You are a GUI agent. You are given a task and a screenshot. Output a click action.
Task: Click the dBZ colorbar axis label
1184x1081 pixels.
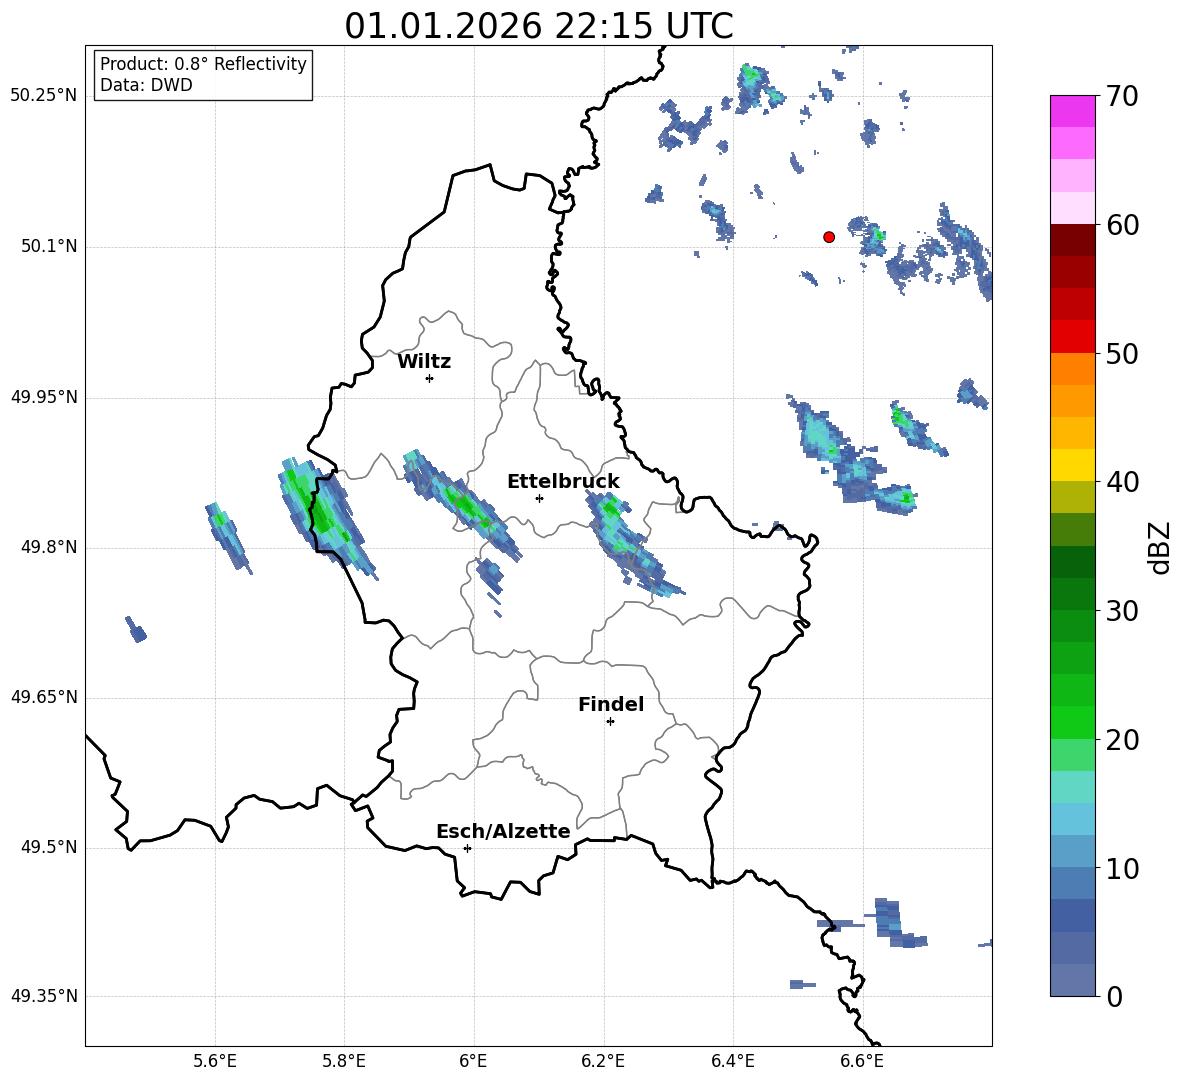(x=1159, y=547)
